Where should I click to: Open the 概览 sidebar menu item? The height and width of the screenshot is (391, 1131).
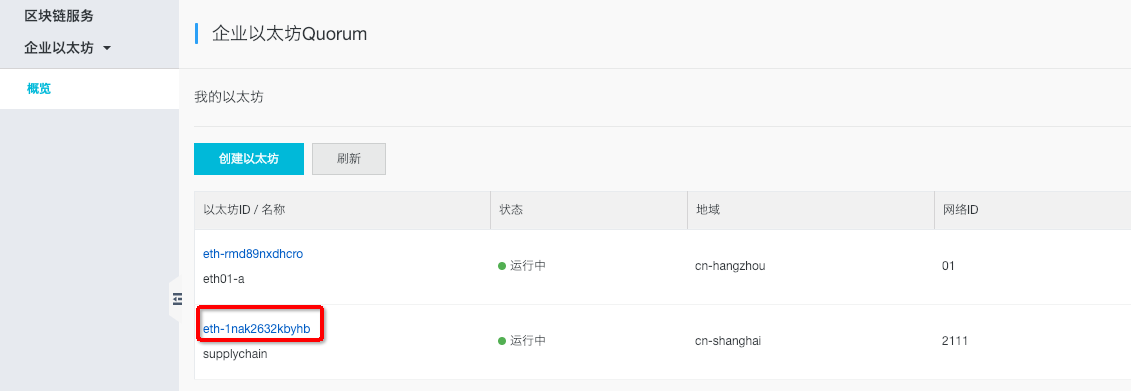tap(39, 89)
